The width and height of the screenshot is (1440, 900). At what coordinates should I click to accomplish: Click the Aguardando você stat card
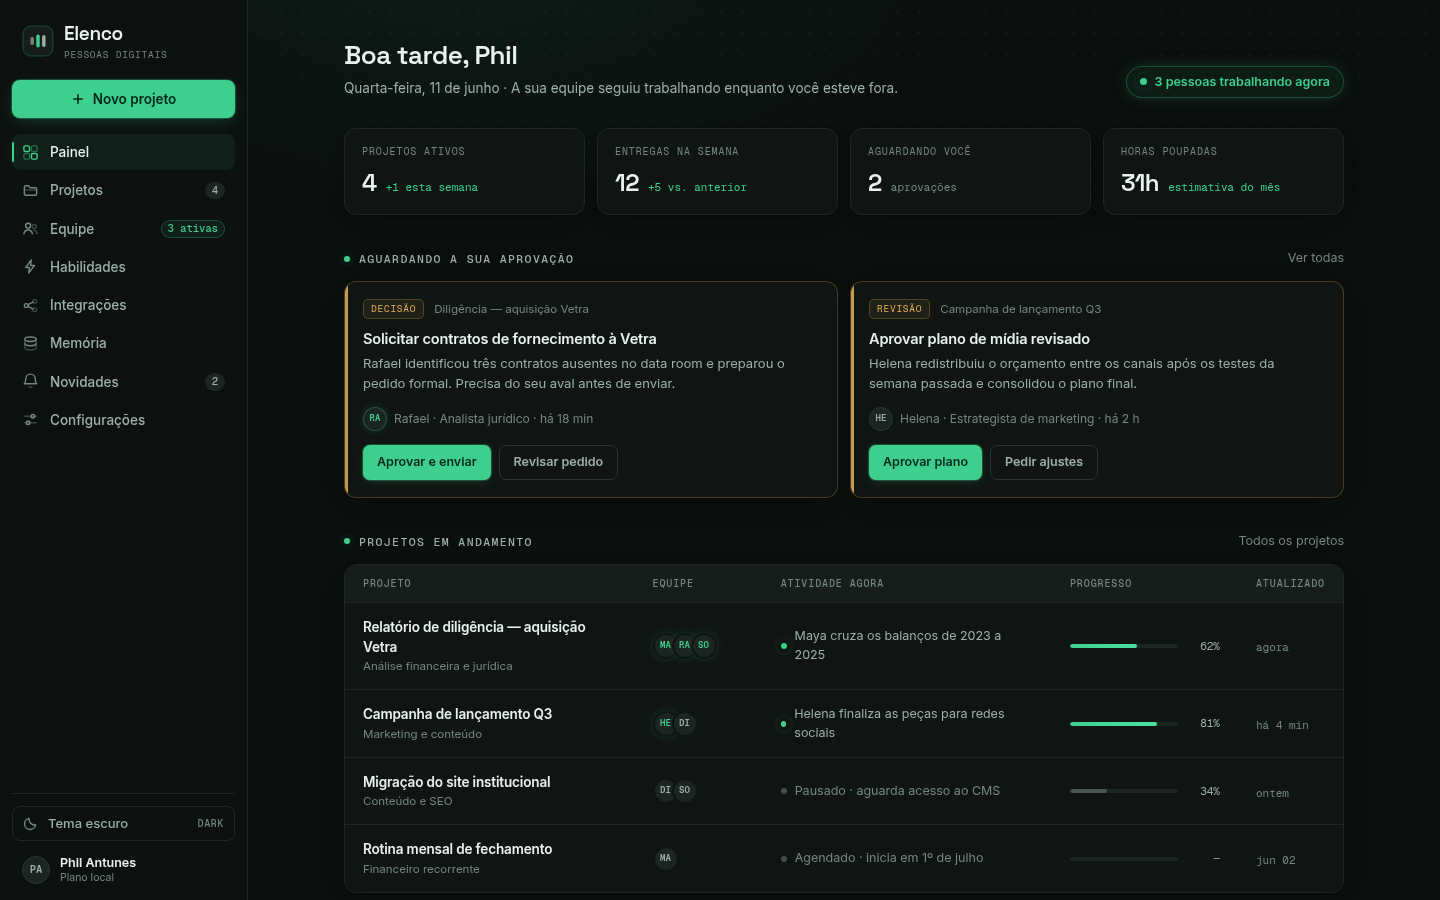[970, 171]
